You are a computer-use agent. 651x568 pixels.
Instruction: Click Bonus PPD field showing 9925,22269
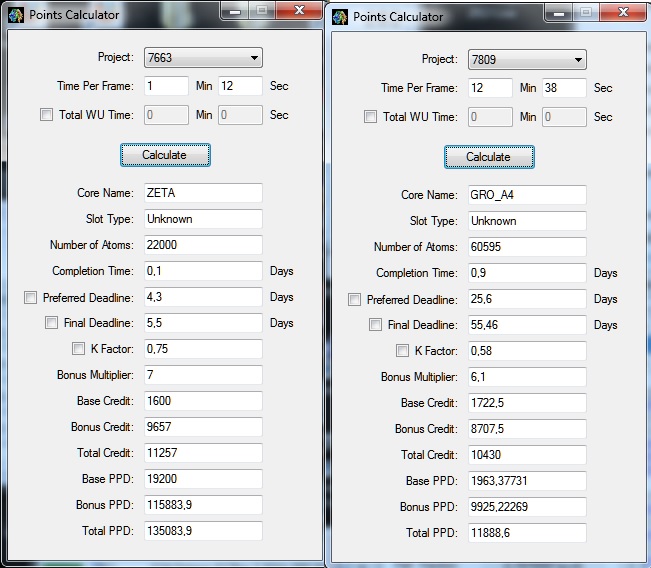pyautogui.click(x=527, y=507)
